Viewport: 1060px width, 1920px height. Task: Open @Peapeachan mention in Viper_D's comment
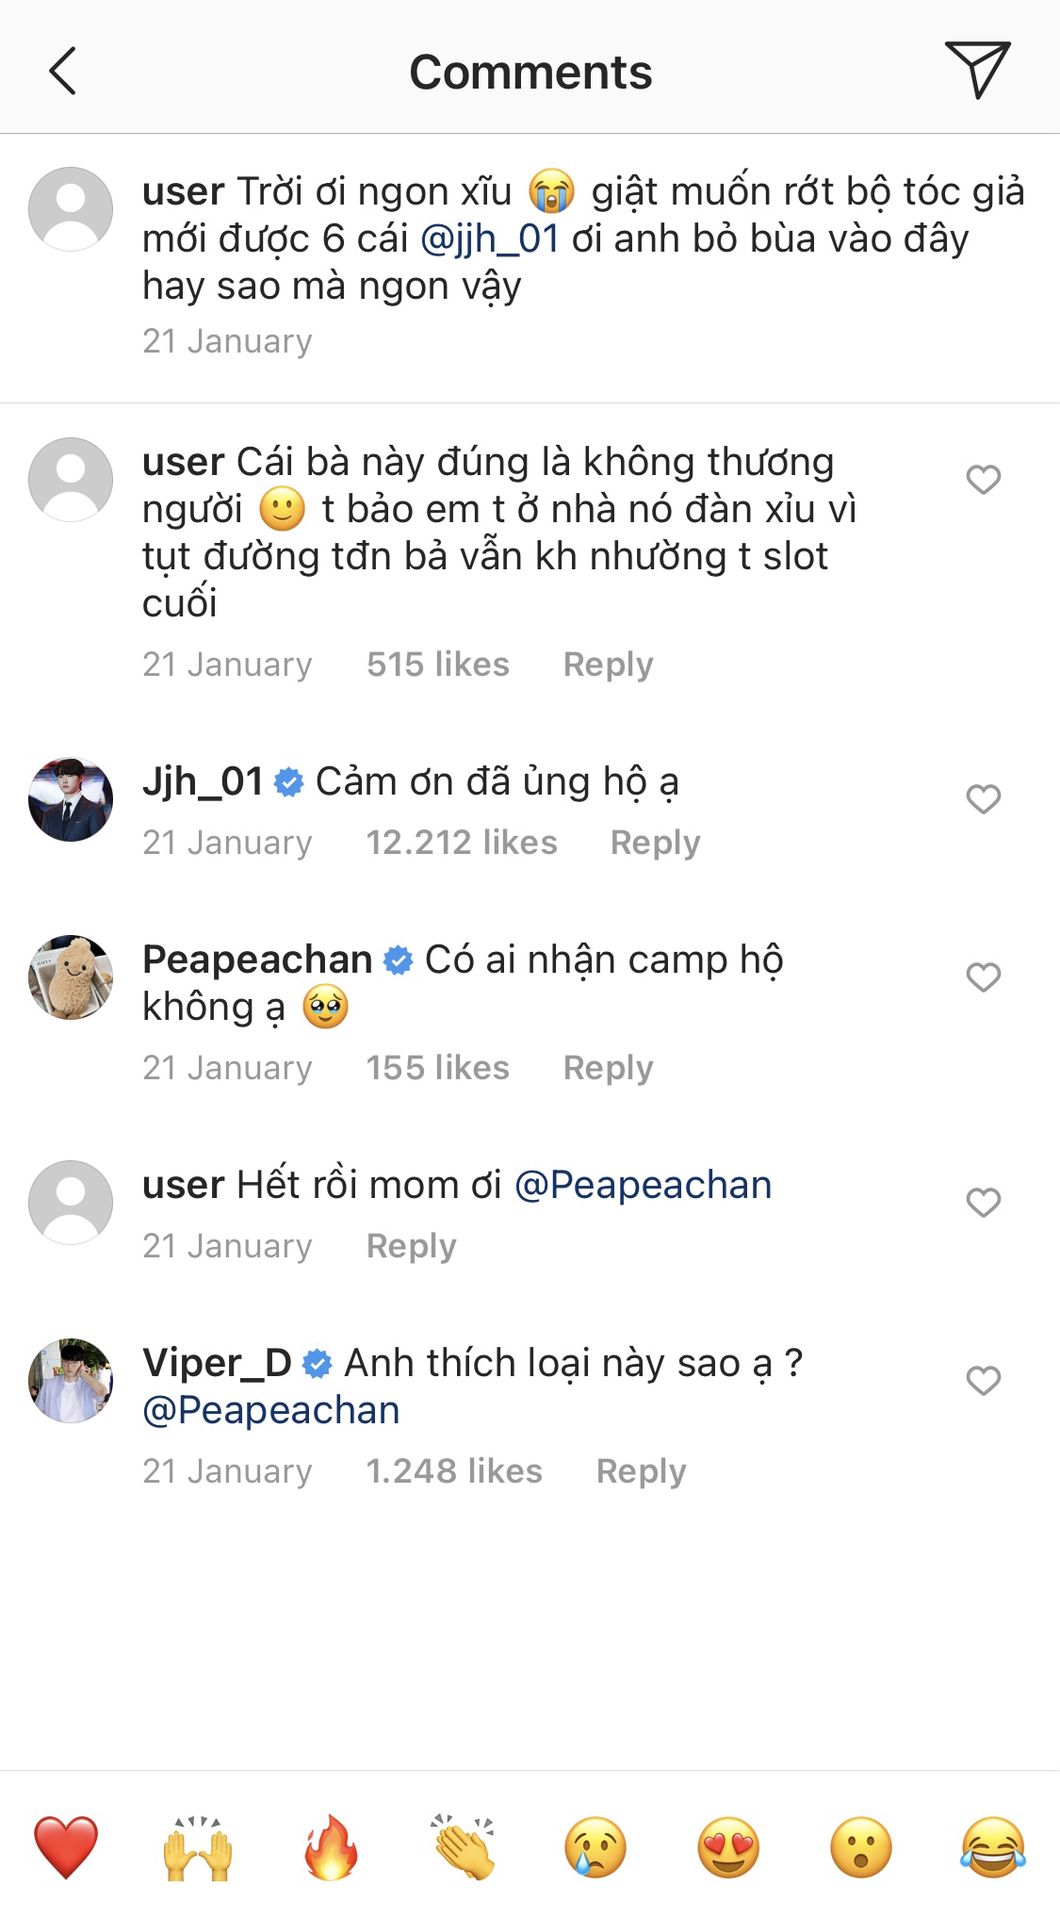pos(271,1410)
